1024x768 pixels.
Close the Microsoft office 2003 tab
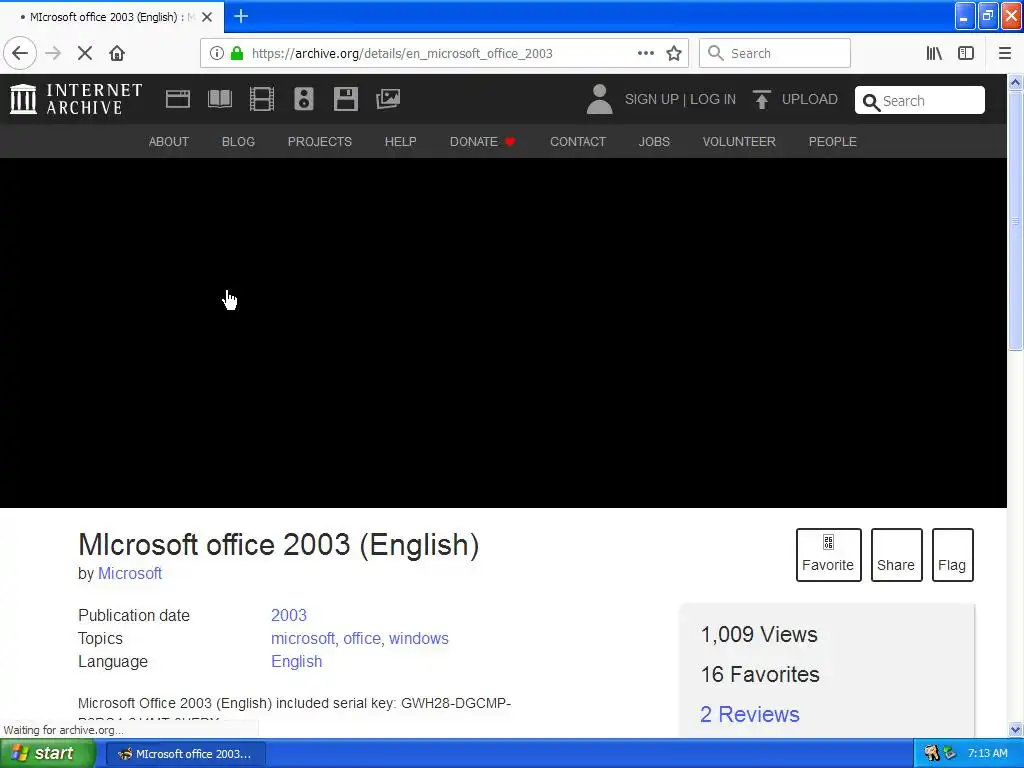click(x=207, y=17)
